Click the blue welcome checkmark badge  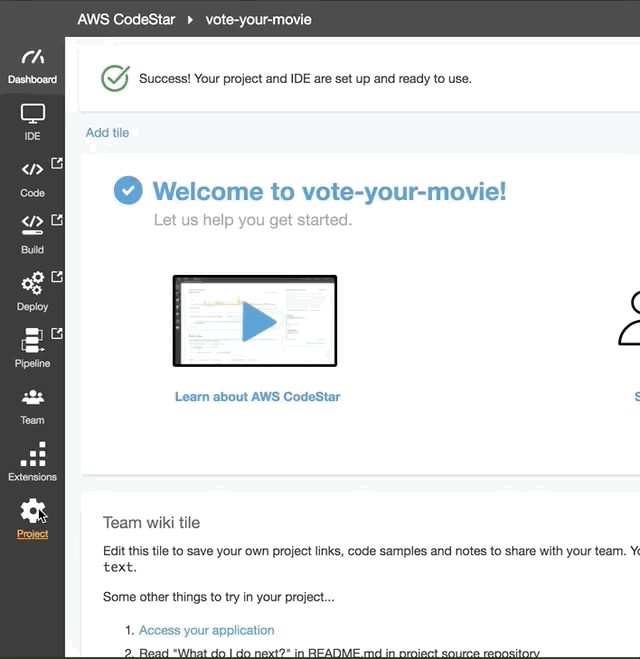click(128, 190)
